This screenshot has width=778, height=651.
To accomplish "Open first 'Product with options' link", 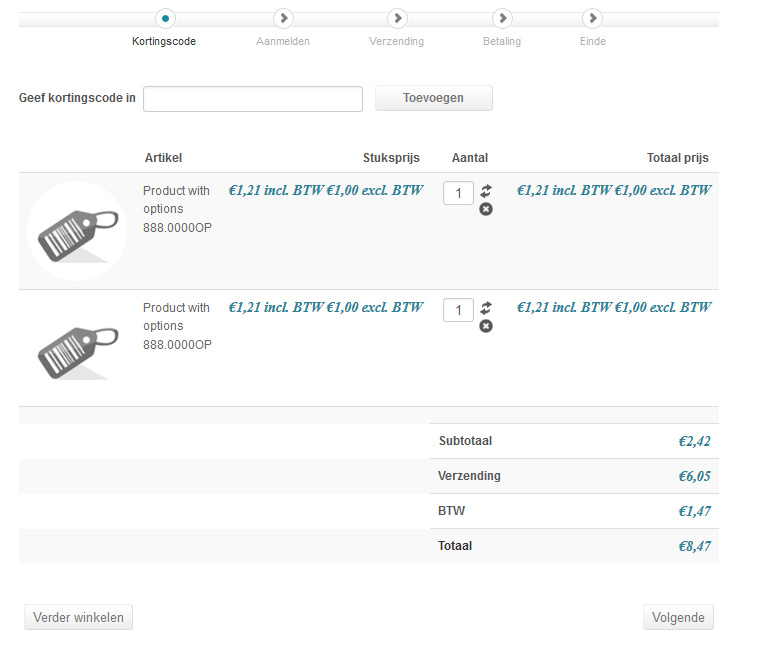I will pyautogui.click(x=176, y=200).
